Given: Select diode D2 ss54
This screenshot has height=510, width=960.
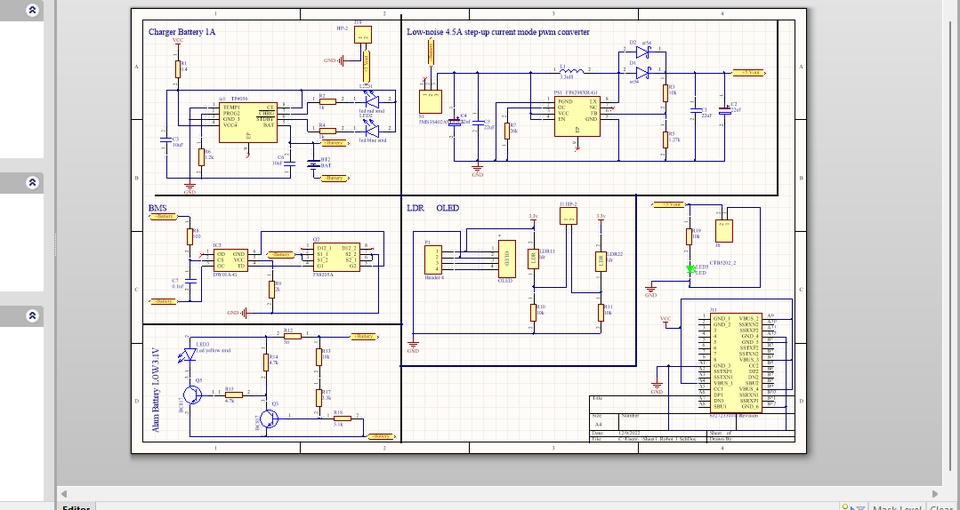Looking at the screenshot, I should point(642,52).
